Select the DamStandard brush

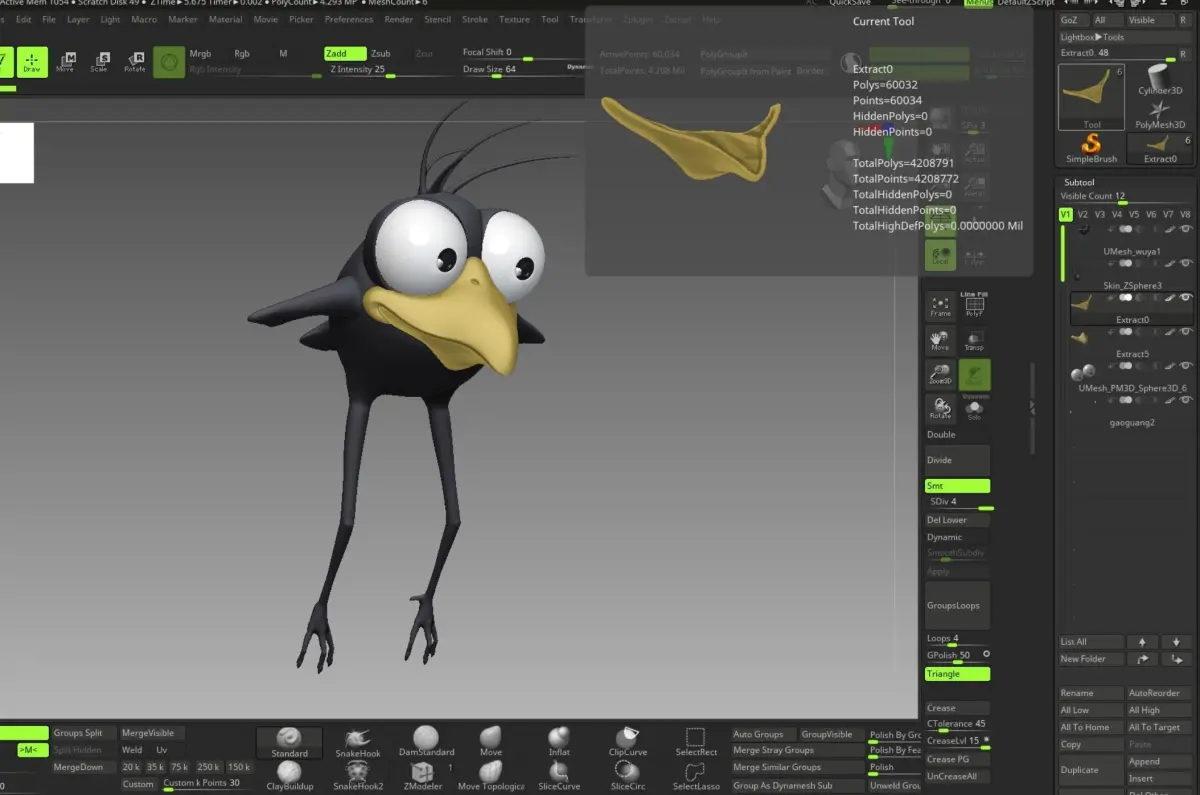(x=426, y=742)
